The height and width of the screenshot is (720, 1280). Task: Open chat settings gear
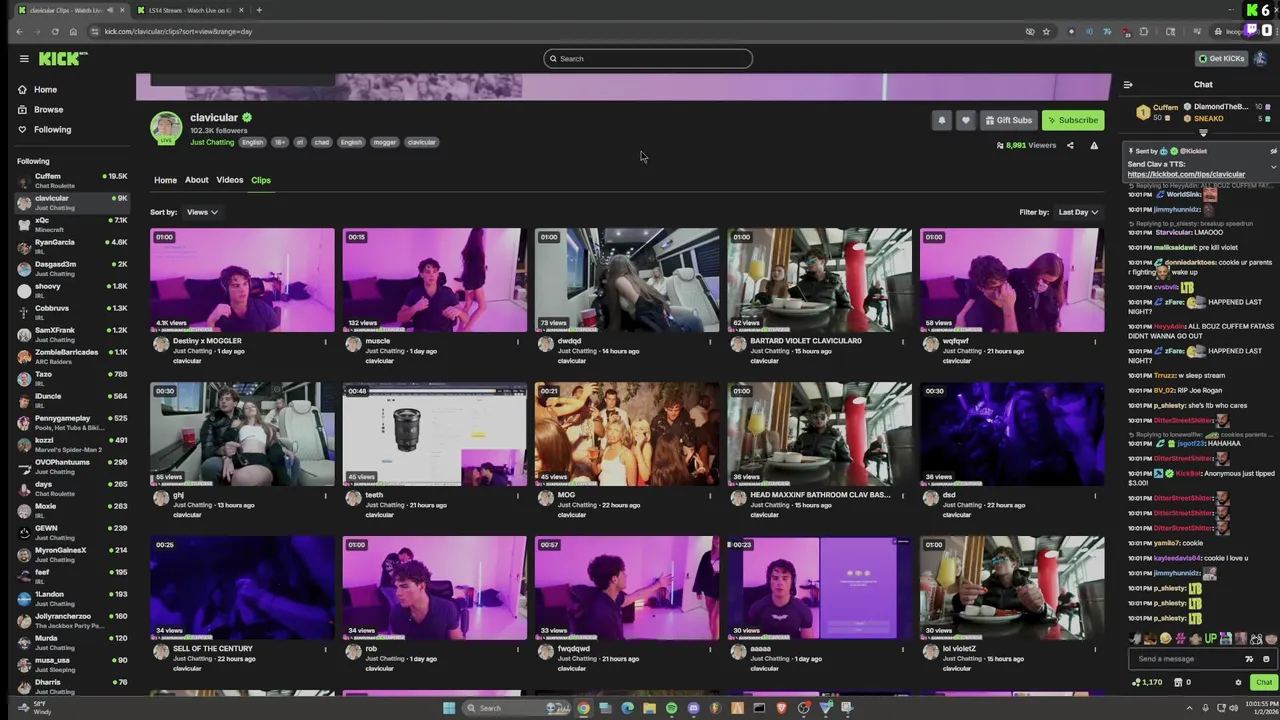coord(1238,683)
